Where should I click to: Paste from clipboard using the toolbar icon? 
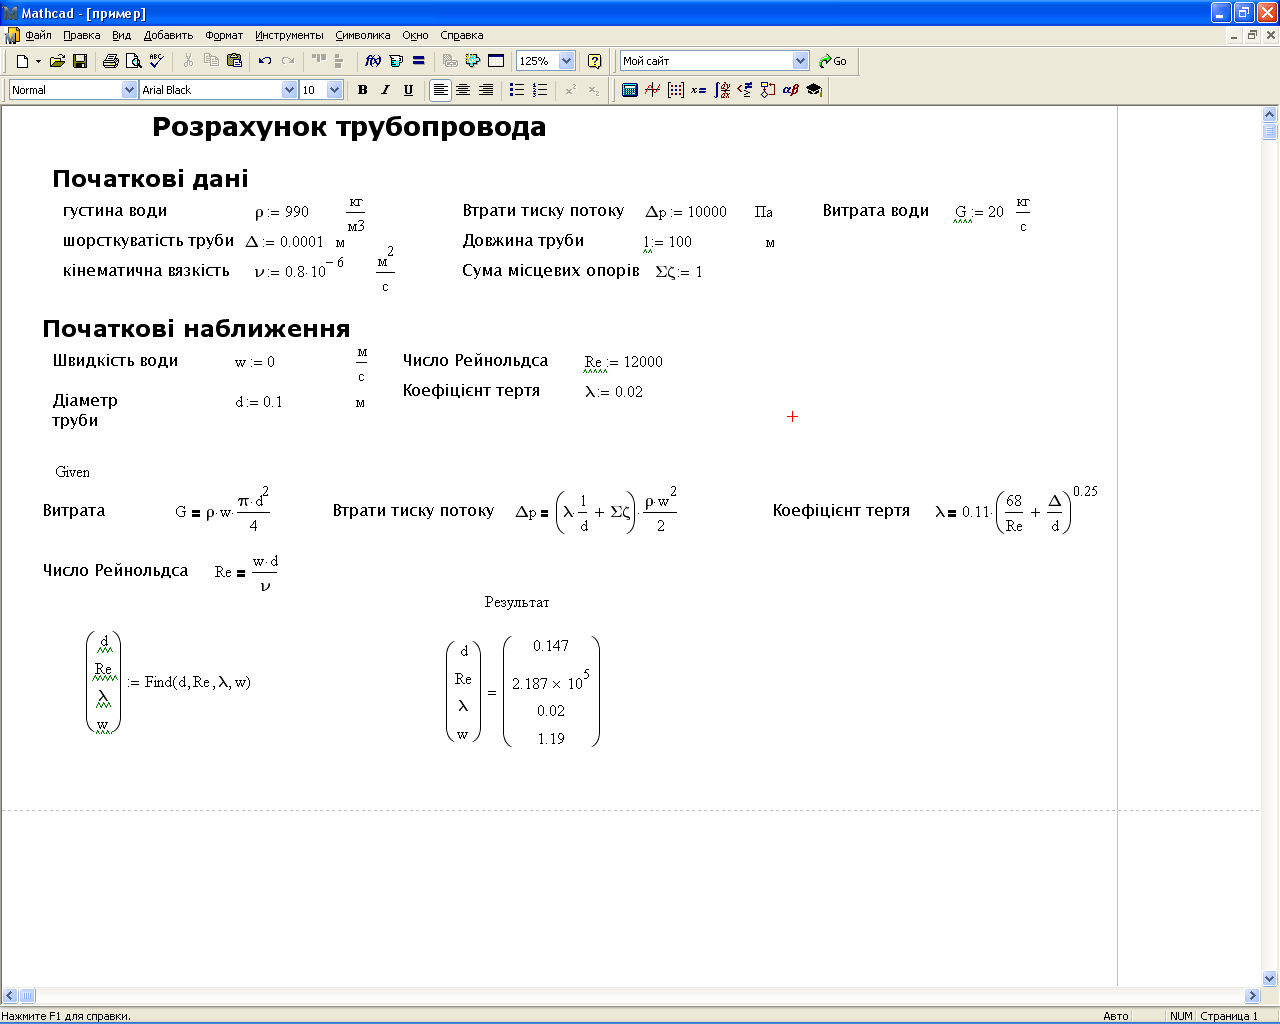[x=234, y=61]
